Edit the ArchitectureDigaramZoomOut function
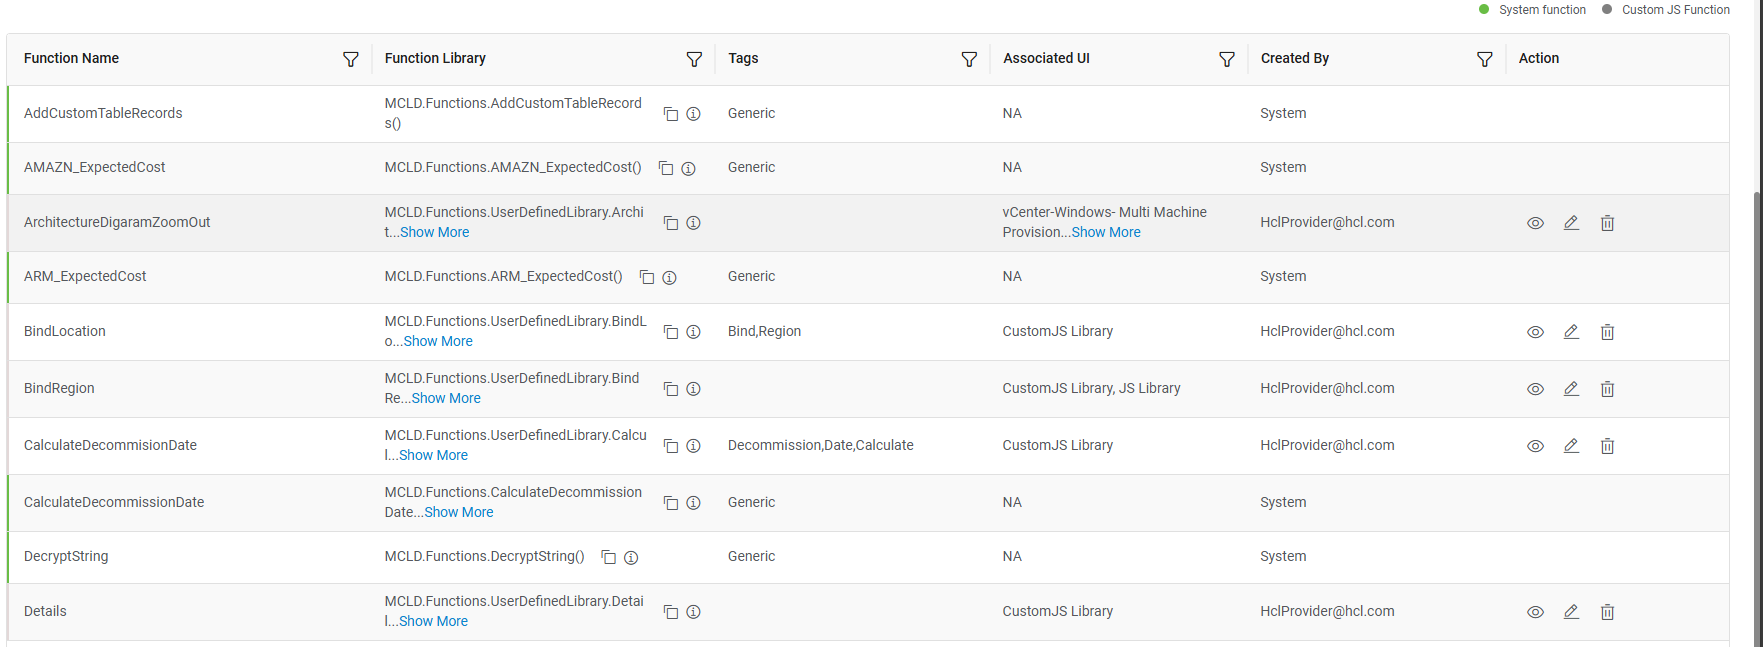Image resolution: width=1763 pixels, height=647 pixels. 1571,223
